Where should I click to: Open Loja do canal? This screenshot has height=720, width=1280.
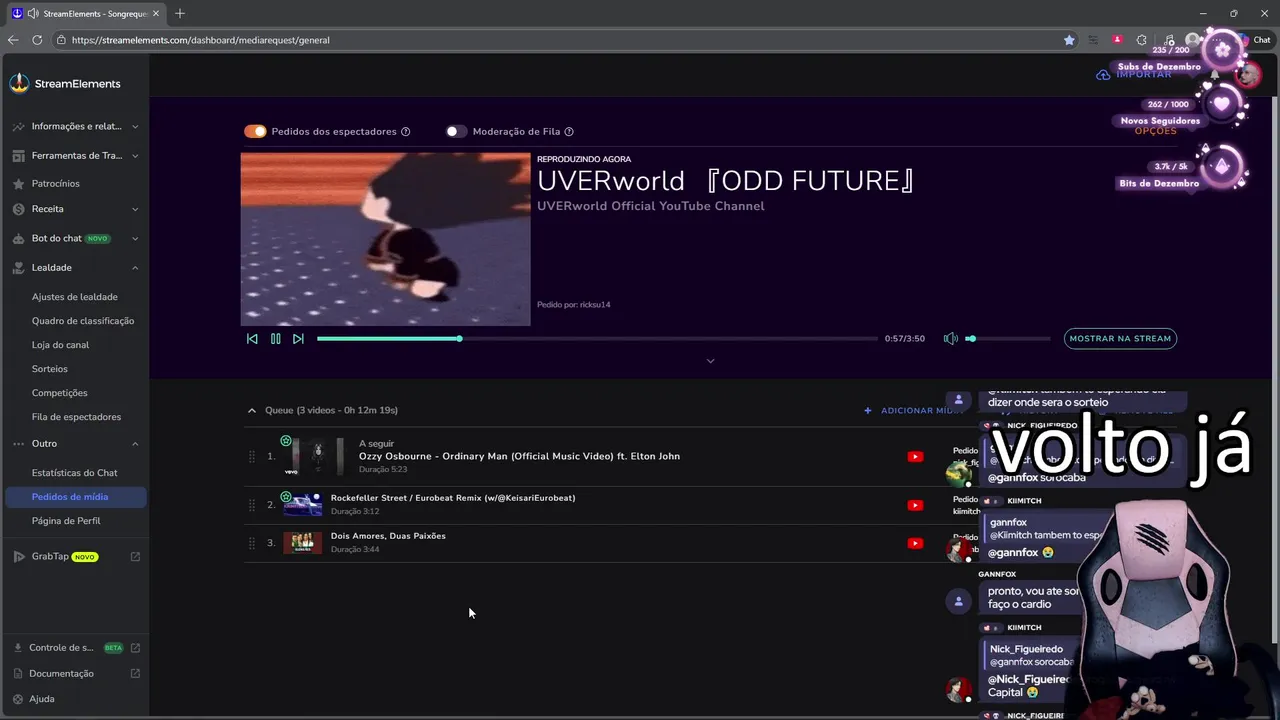tap(61, 345)
